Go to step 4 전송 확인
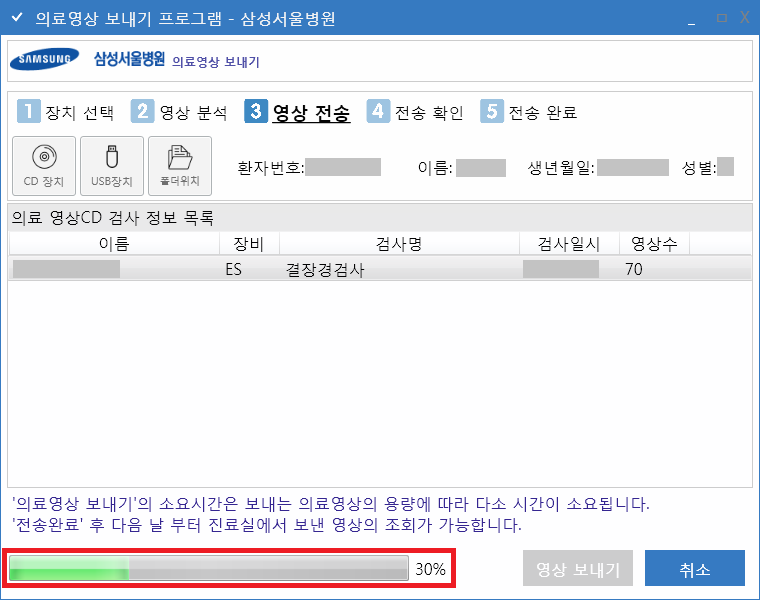Screen dimensions: 760x600 (415, 111)
